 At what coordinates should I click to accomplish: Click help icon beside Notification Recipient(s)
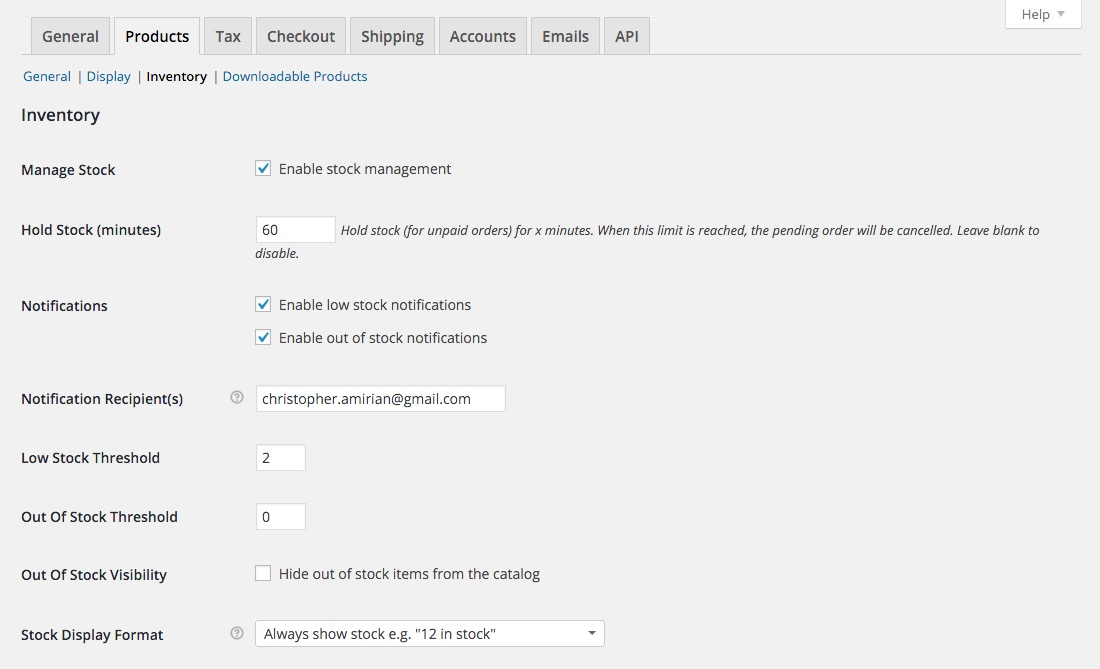tap(237, 397)
